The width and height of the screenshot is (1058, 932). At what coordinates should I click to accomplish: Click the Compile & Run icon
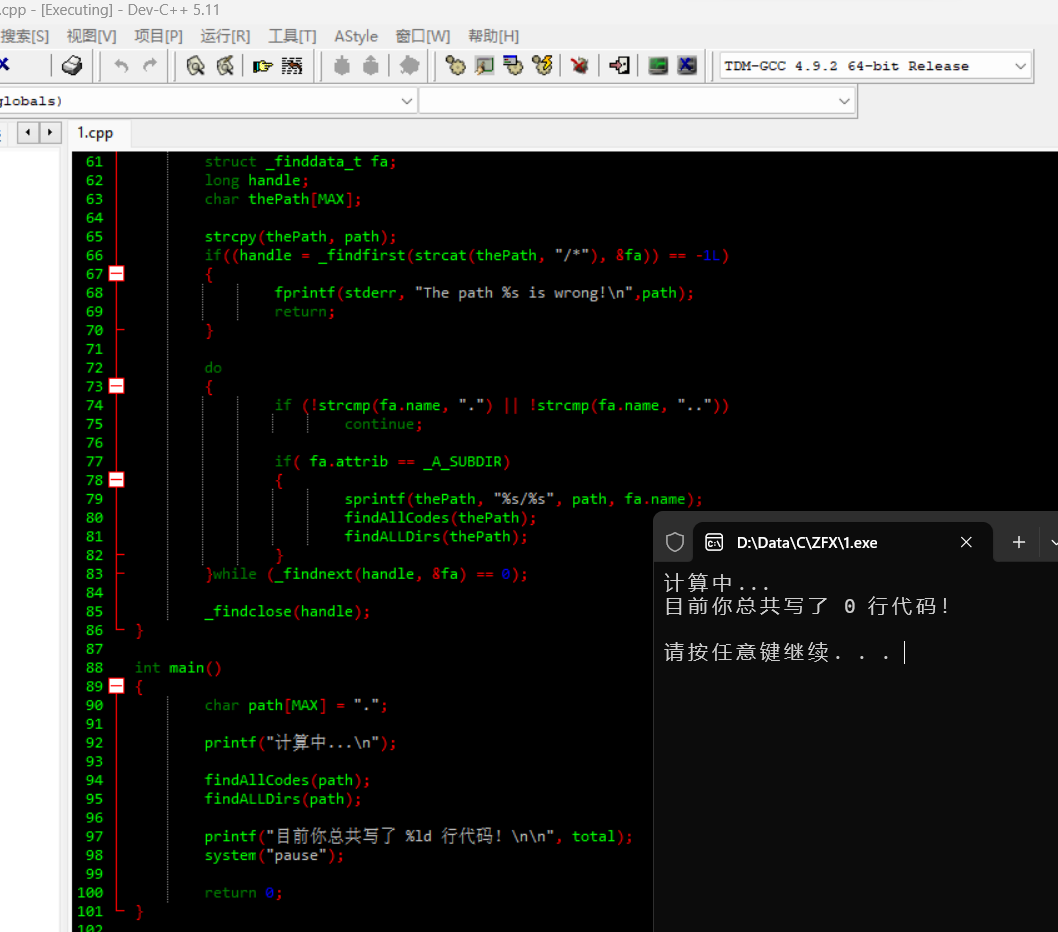point(513,66)
